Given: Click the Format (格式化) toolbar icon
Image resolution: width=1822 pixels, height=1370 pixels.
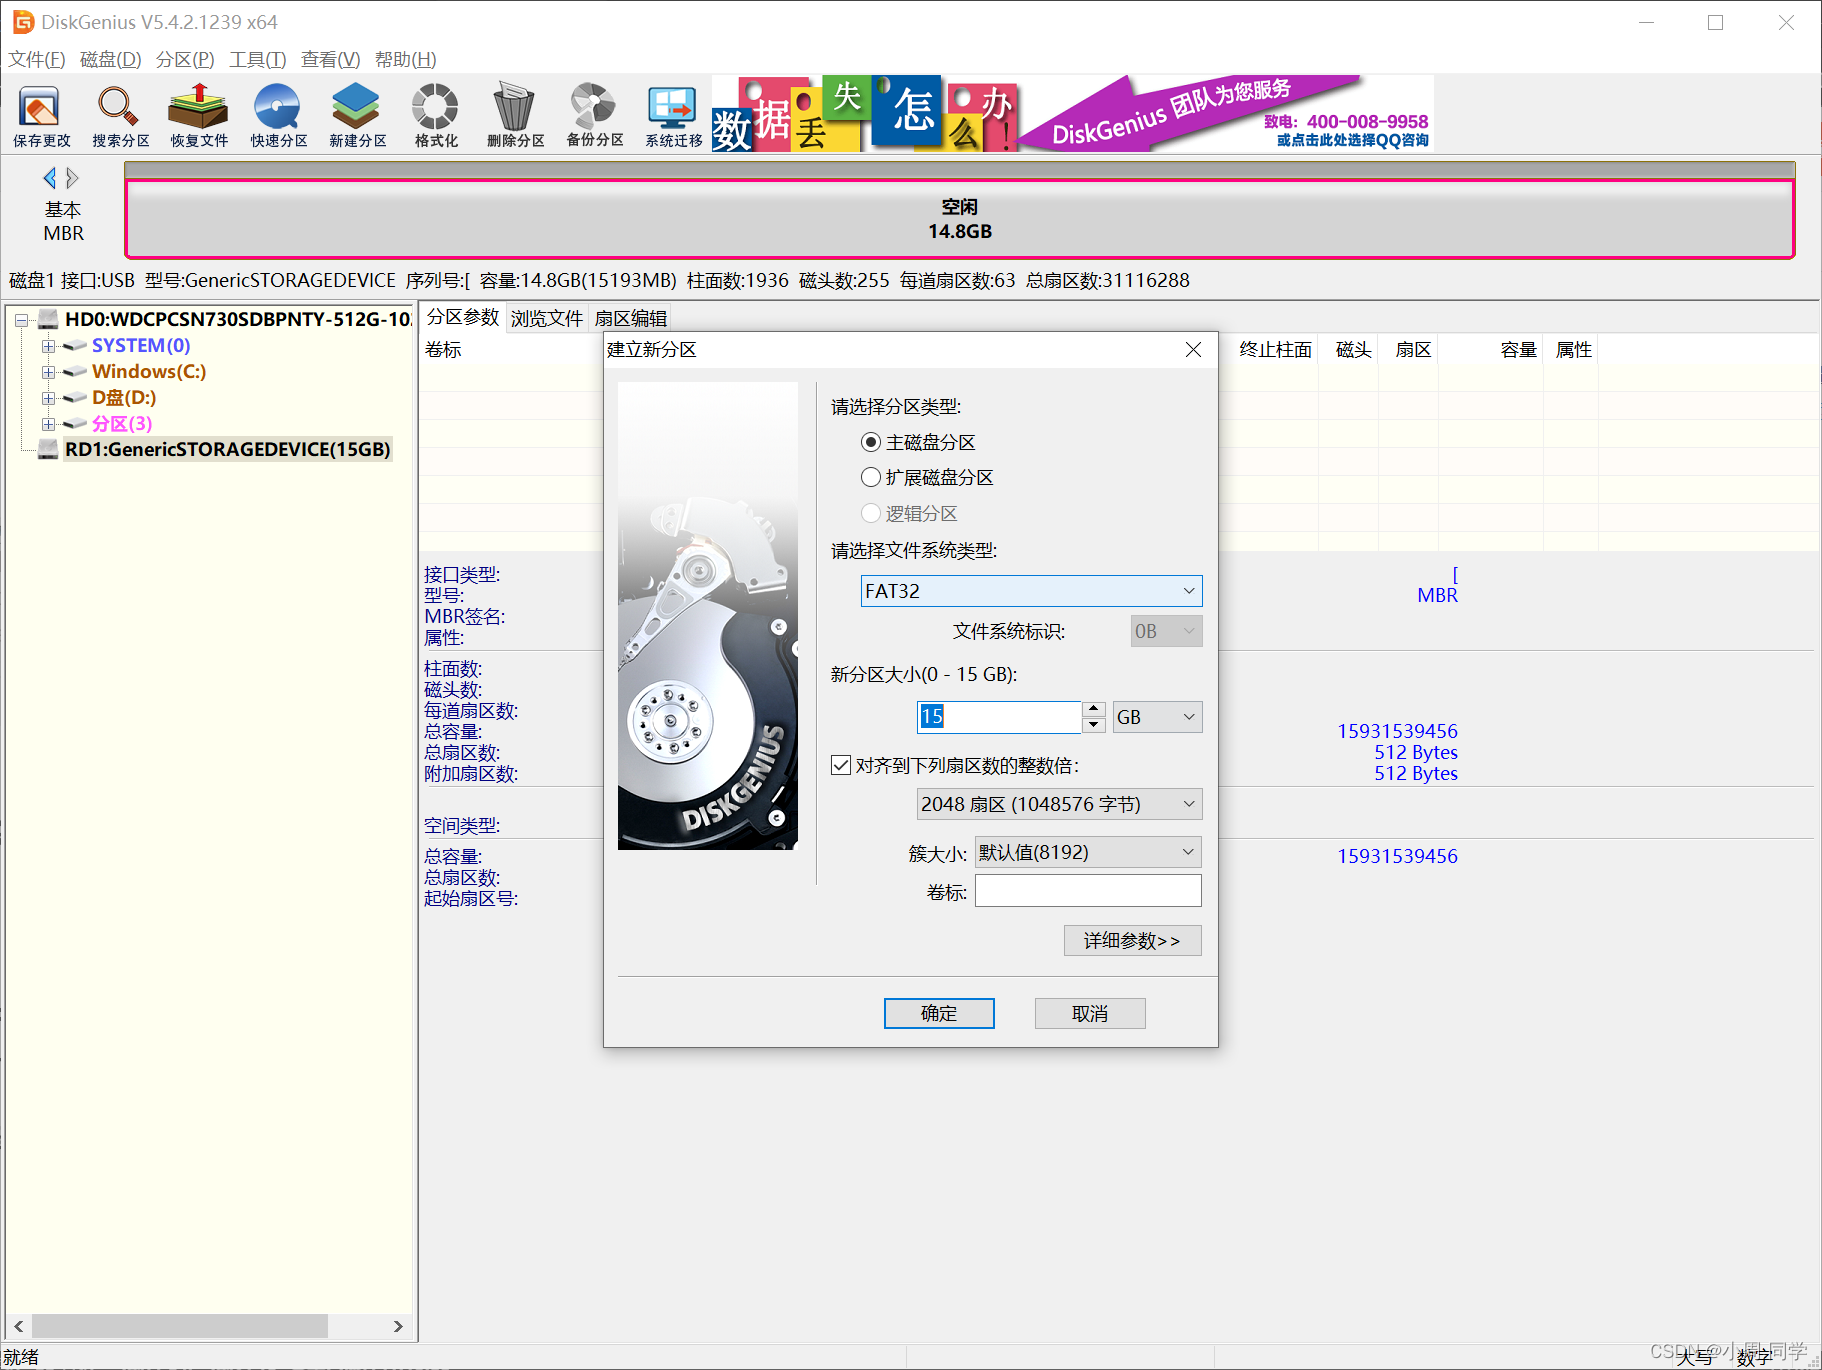Looking at the screenshot, I should pyautogui.click(x=436, y=116).
